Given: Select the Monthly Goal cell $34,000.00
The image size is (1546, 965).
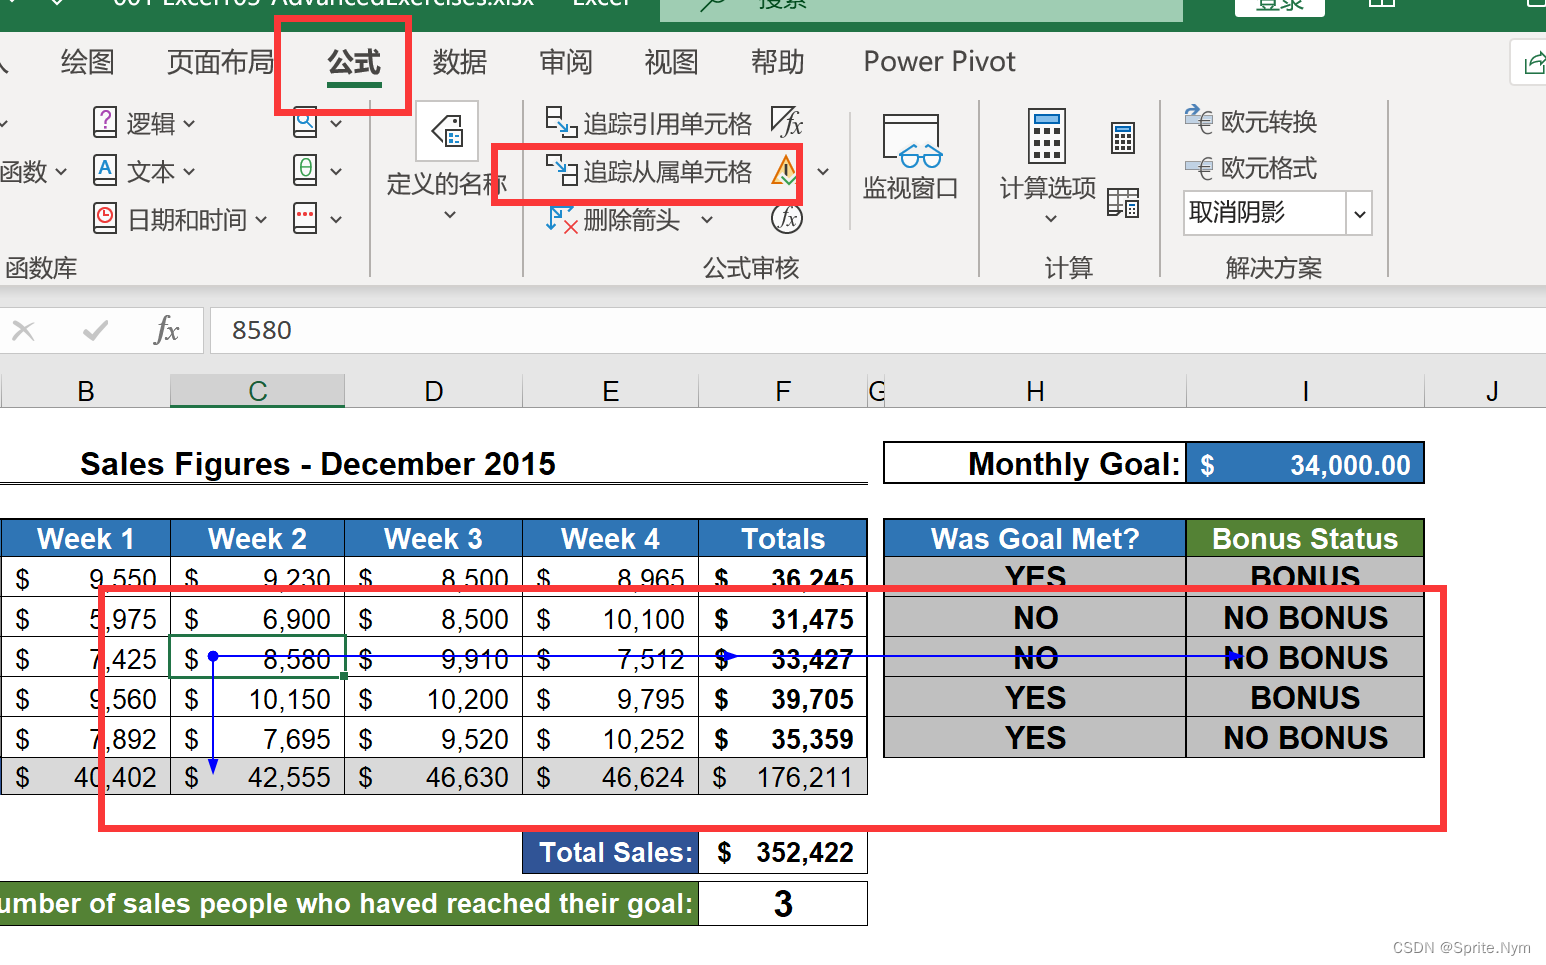Looking at the screenshot, I should (x=1305, y=464).
